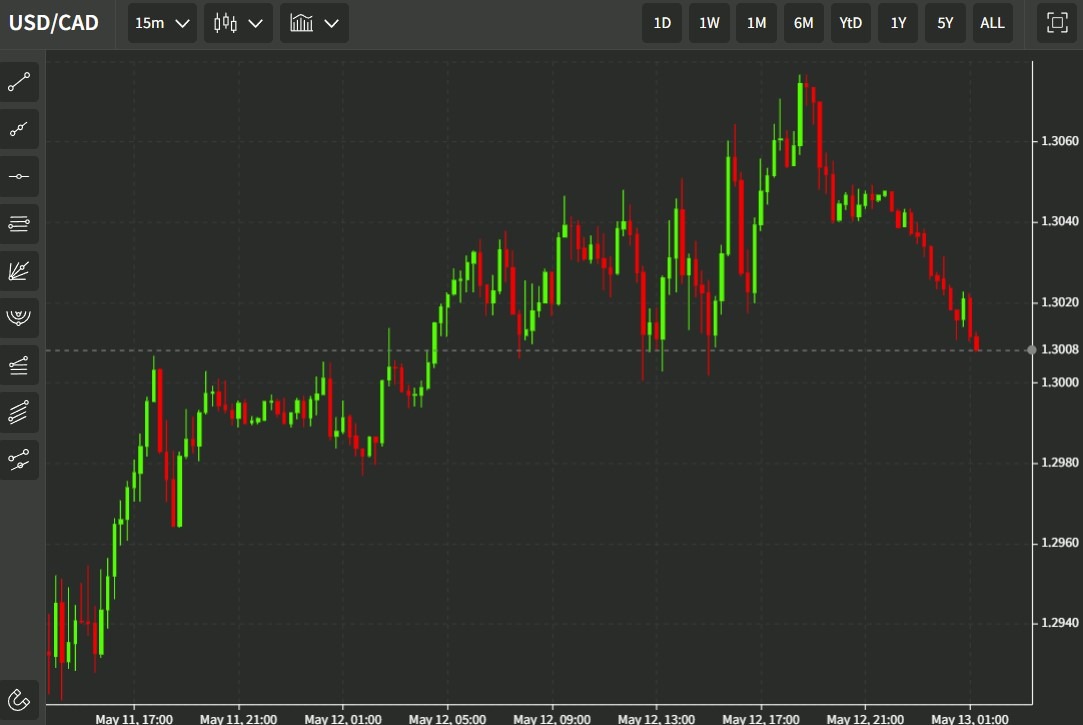Show the ALL time range

pyautogui.click(x=993, y=23)
